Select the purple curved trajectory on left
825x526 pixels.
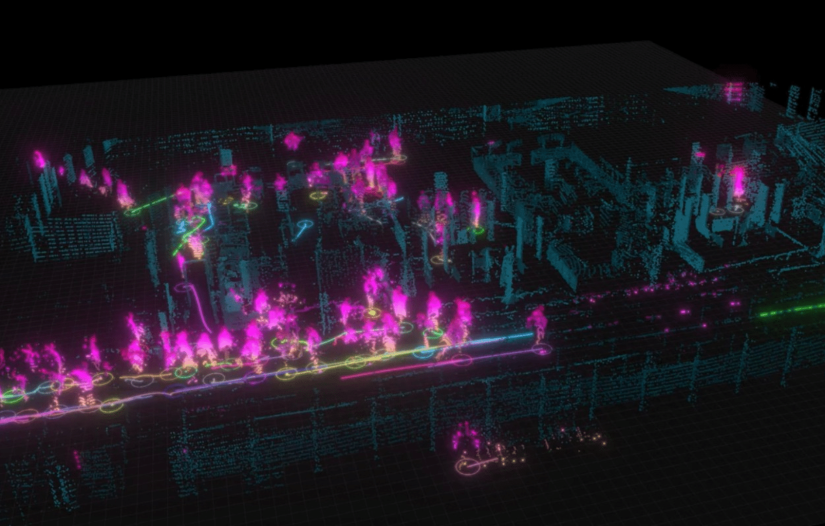click(196, 300)
